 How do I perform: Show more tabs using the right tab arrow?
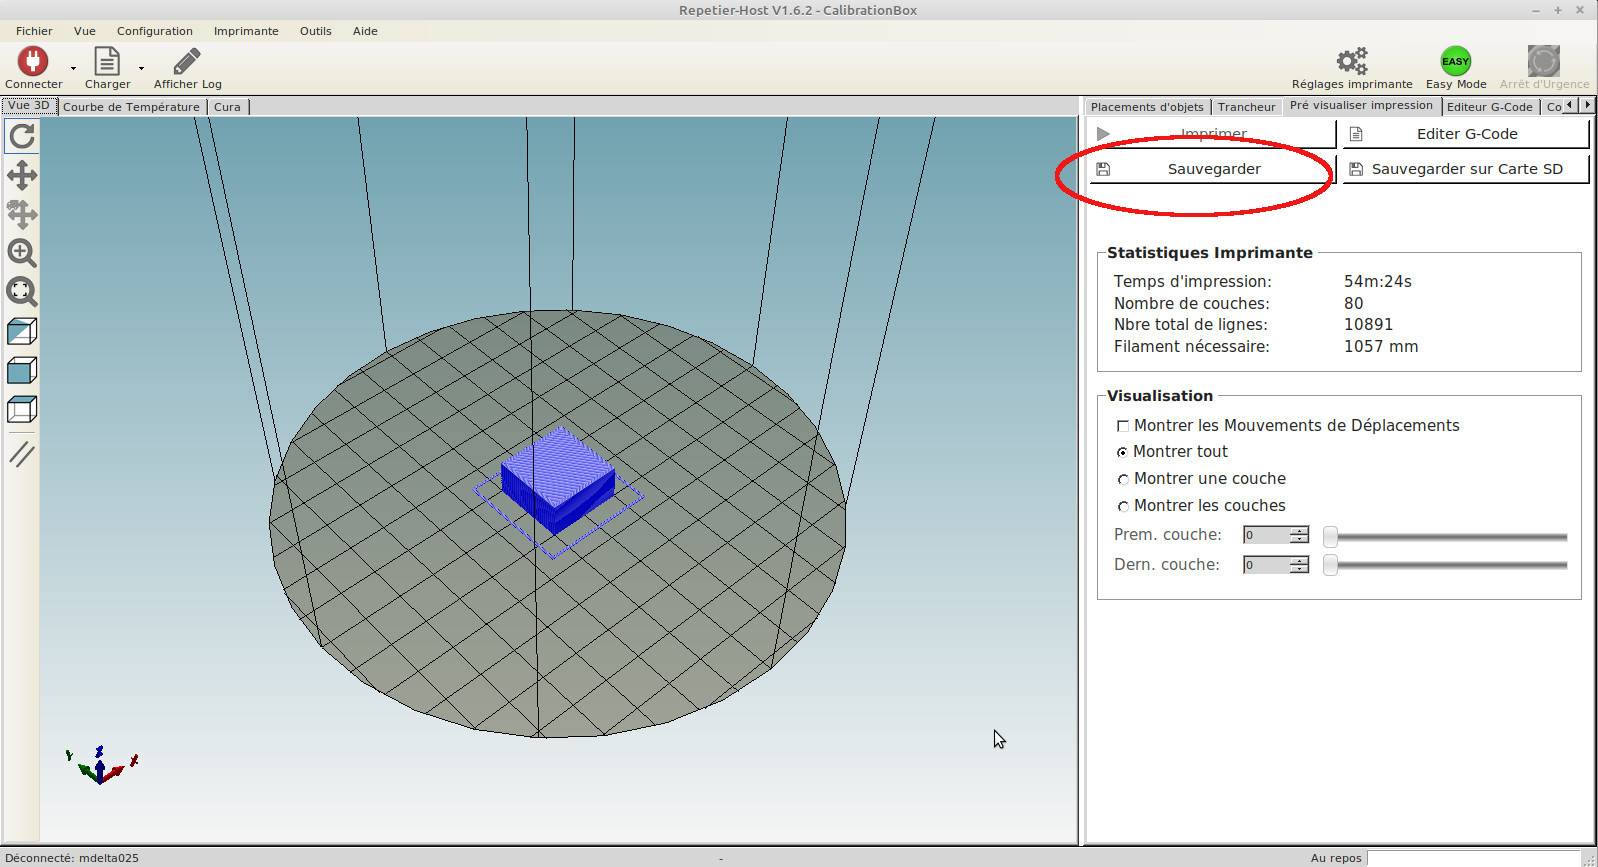tap(1586, 105)
